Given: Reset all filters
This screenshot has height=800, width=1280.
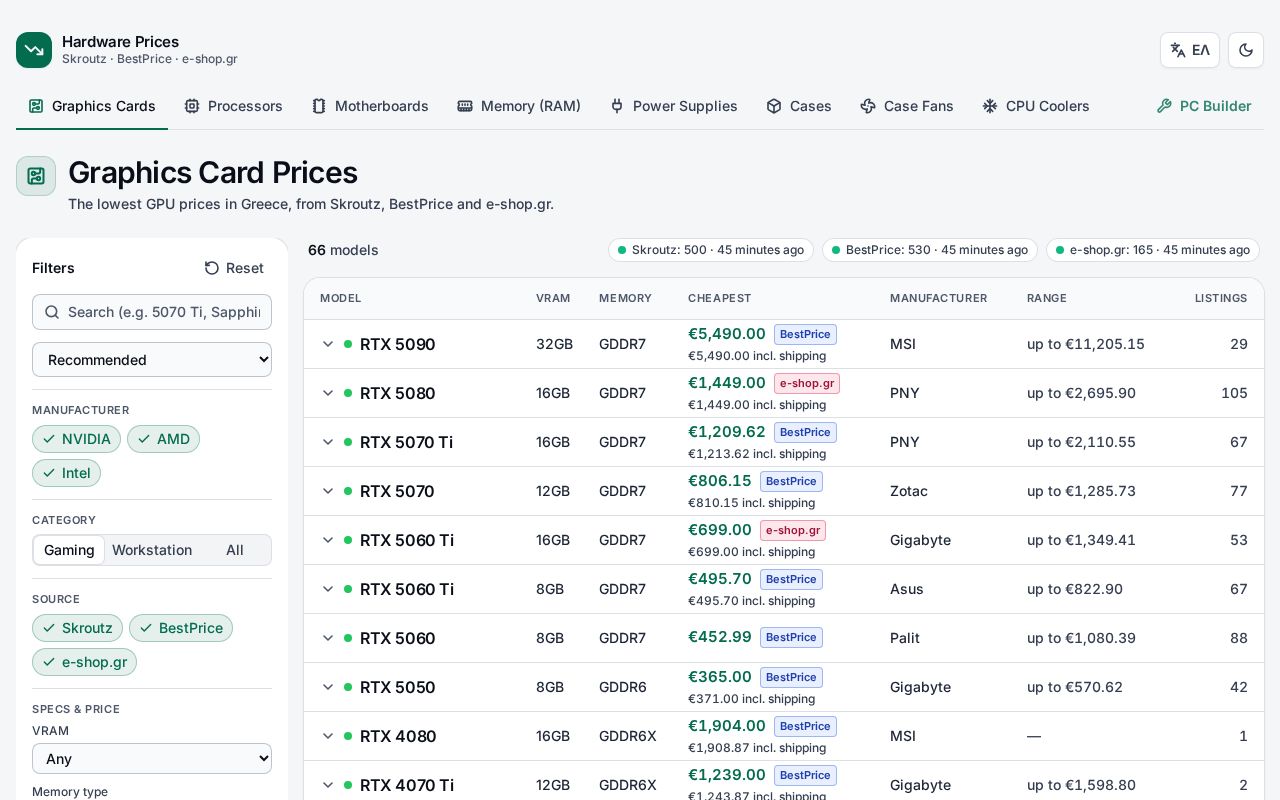Looking at the screenshot, I should click(234, 268).
